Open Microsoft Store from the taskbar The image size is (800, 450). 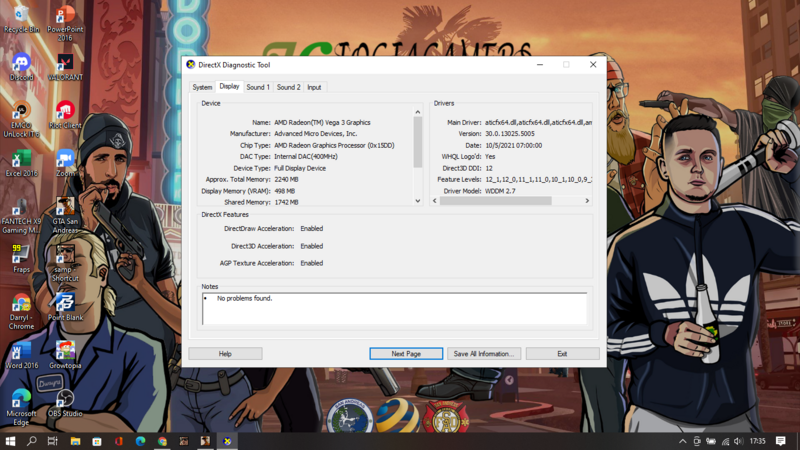point(97,441)
